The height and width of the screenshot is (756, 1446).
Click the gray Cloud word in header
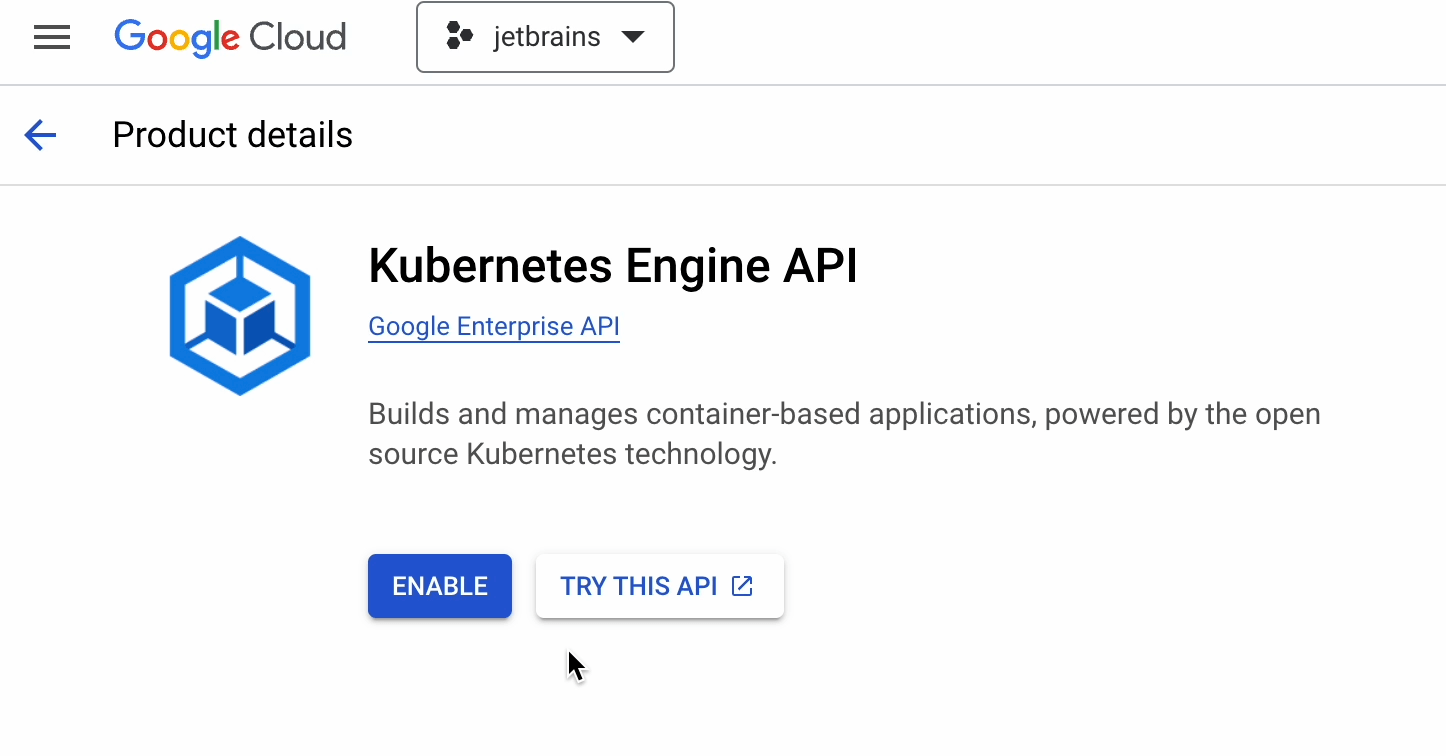pos(297,38)
